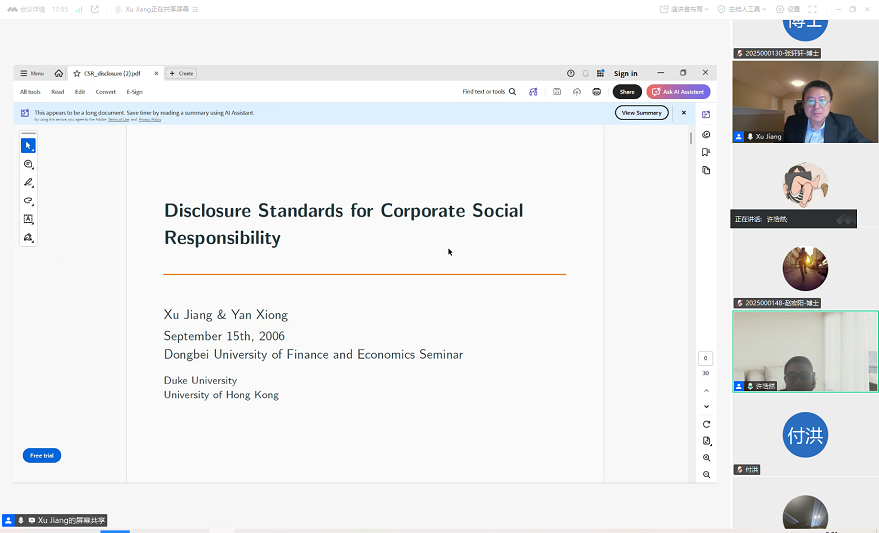Click the Free trial button
This screenshot has height=533, width=879.
(x=42, y=456)
